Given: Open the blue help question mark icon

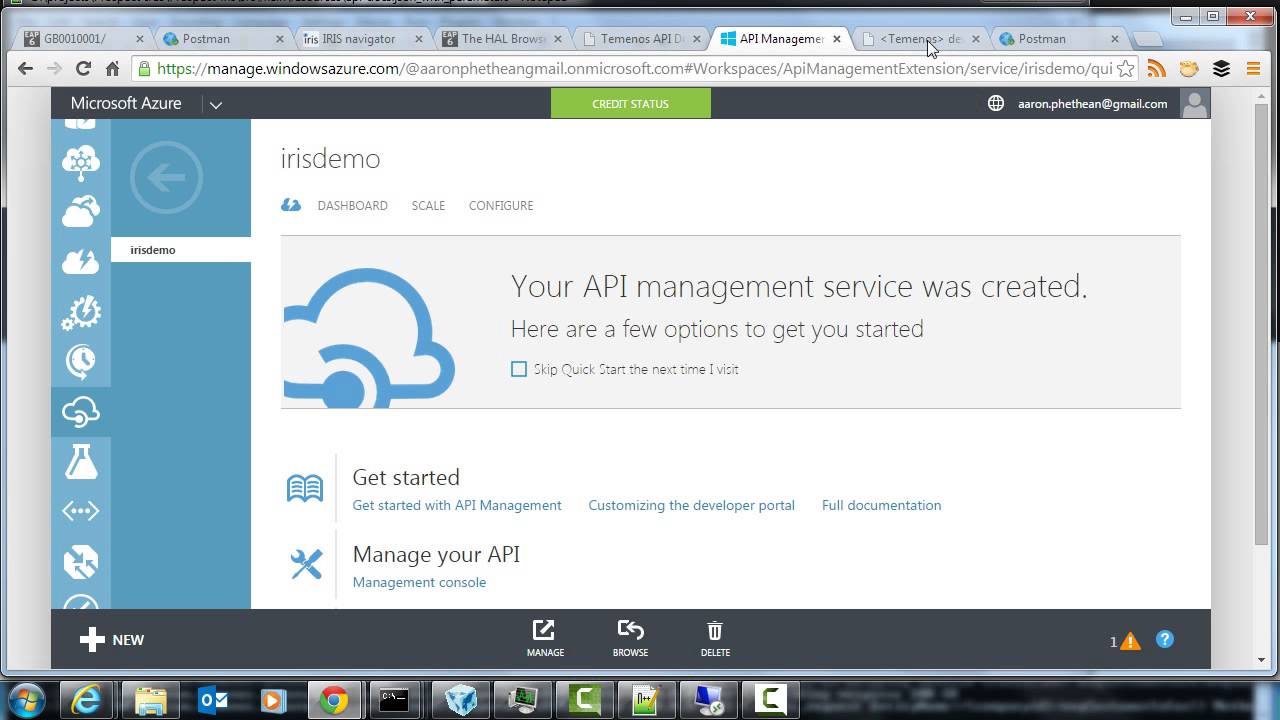Looking at the screenshot, I should (x=1165, y=640).
